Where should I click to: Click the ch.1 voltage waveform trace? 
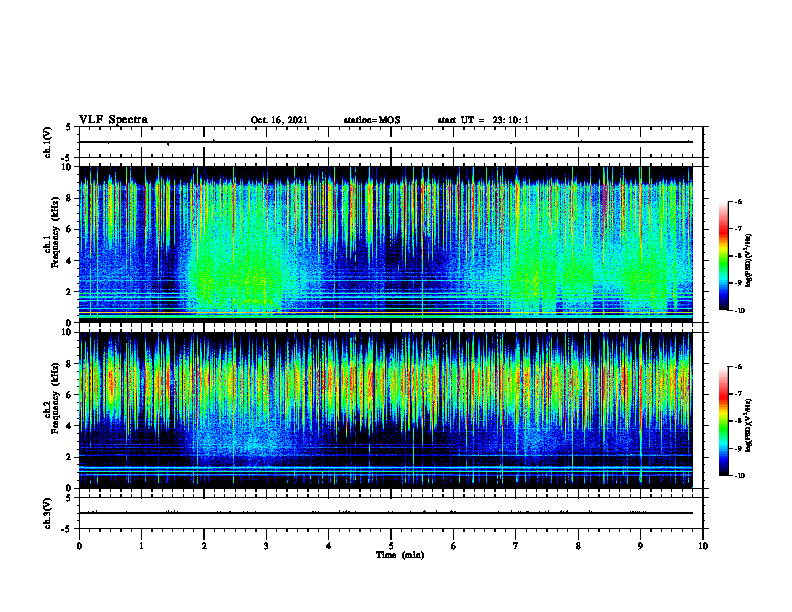(386, 142)
